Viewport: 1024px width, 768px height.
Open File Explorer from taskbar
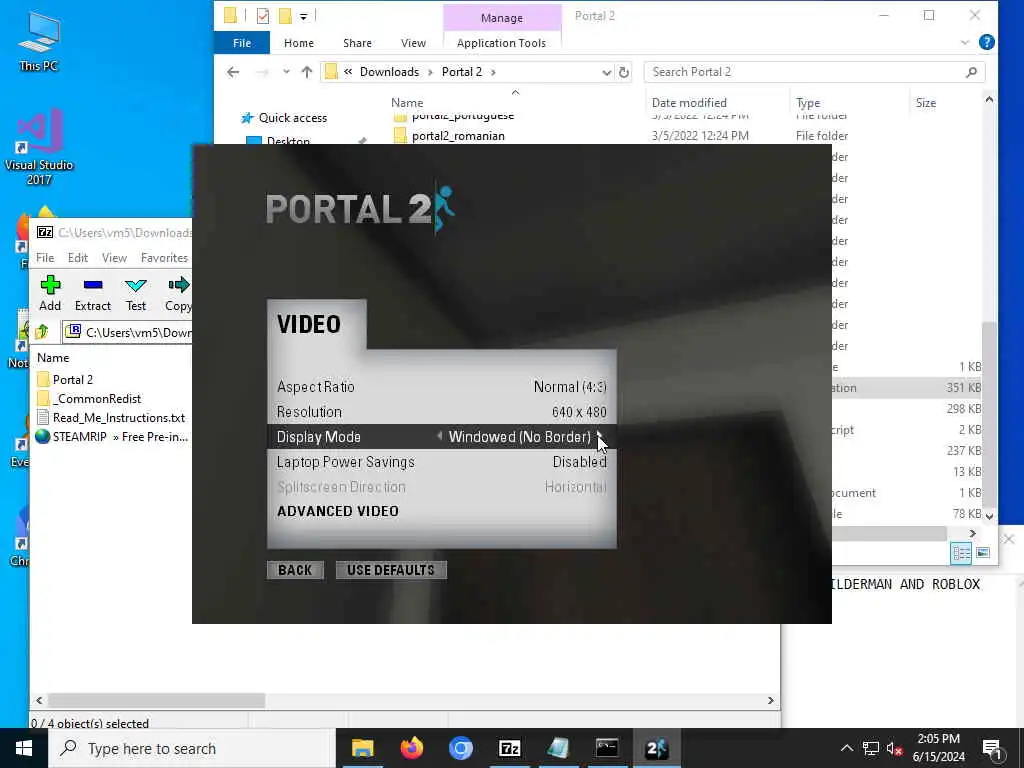click(x=362, y=748)
